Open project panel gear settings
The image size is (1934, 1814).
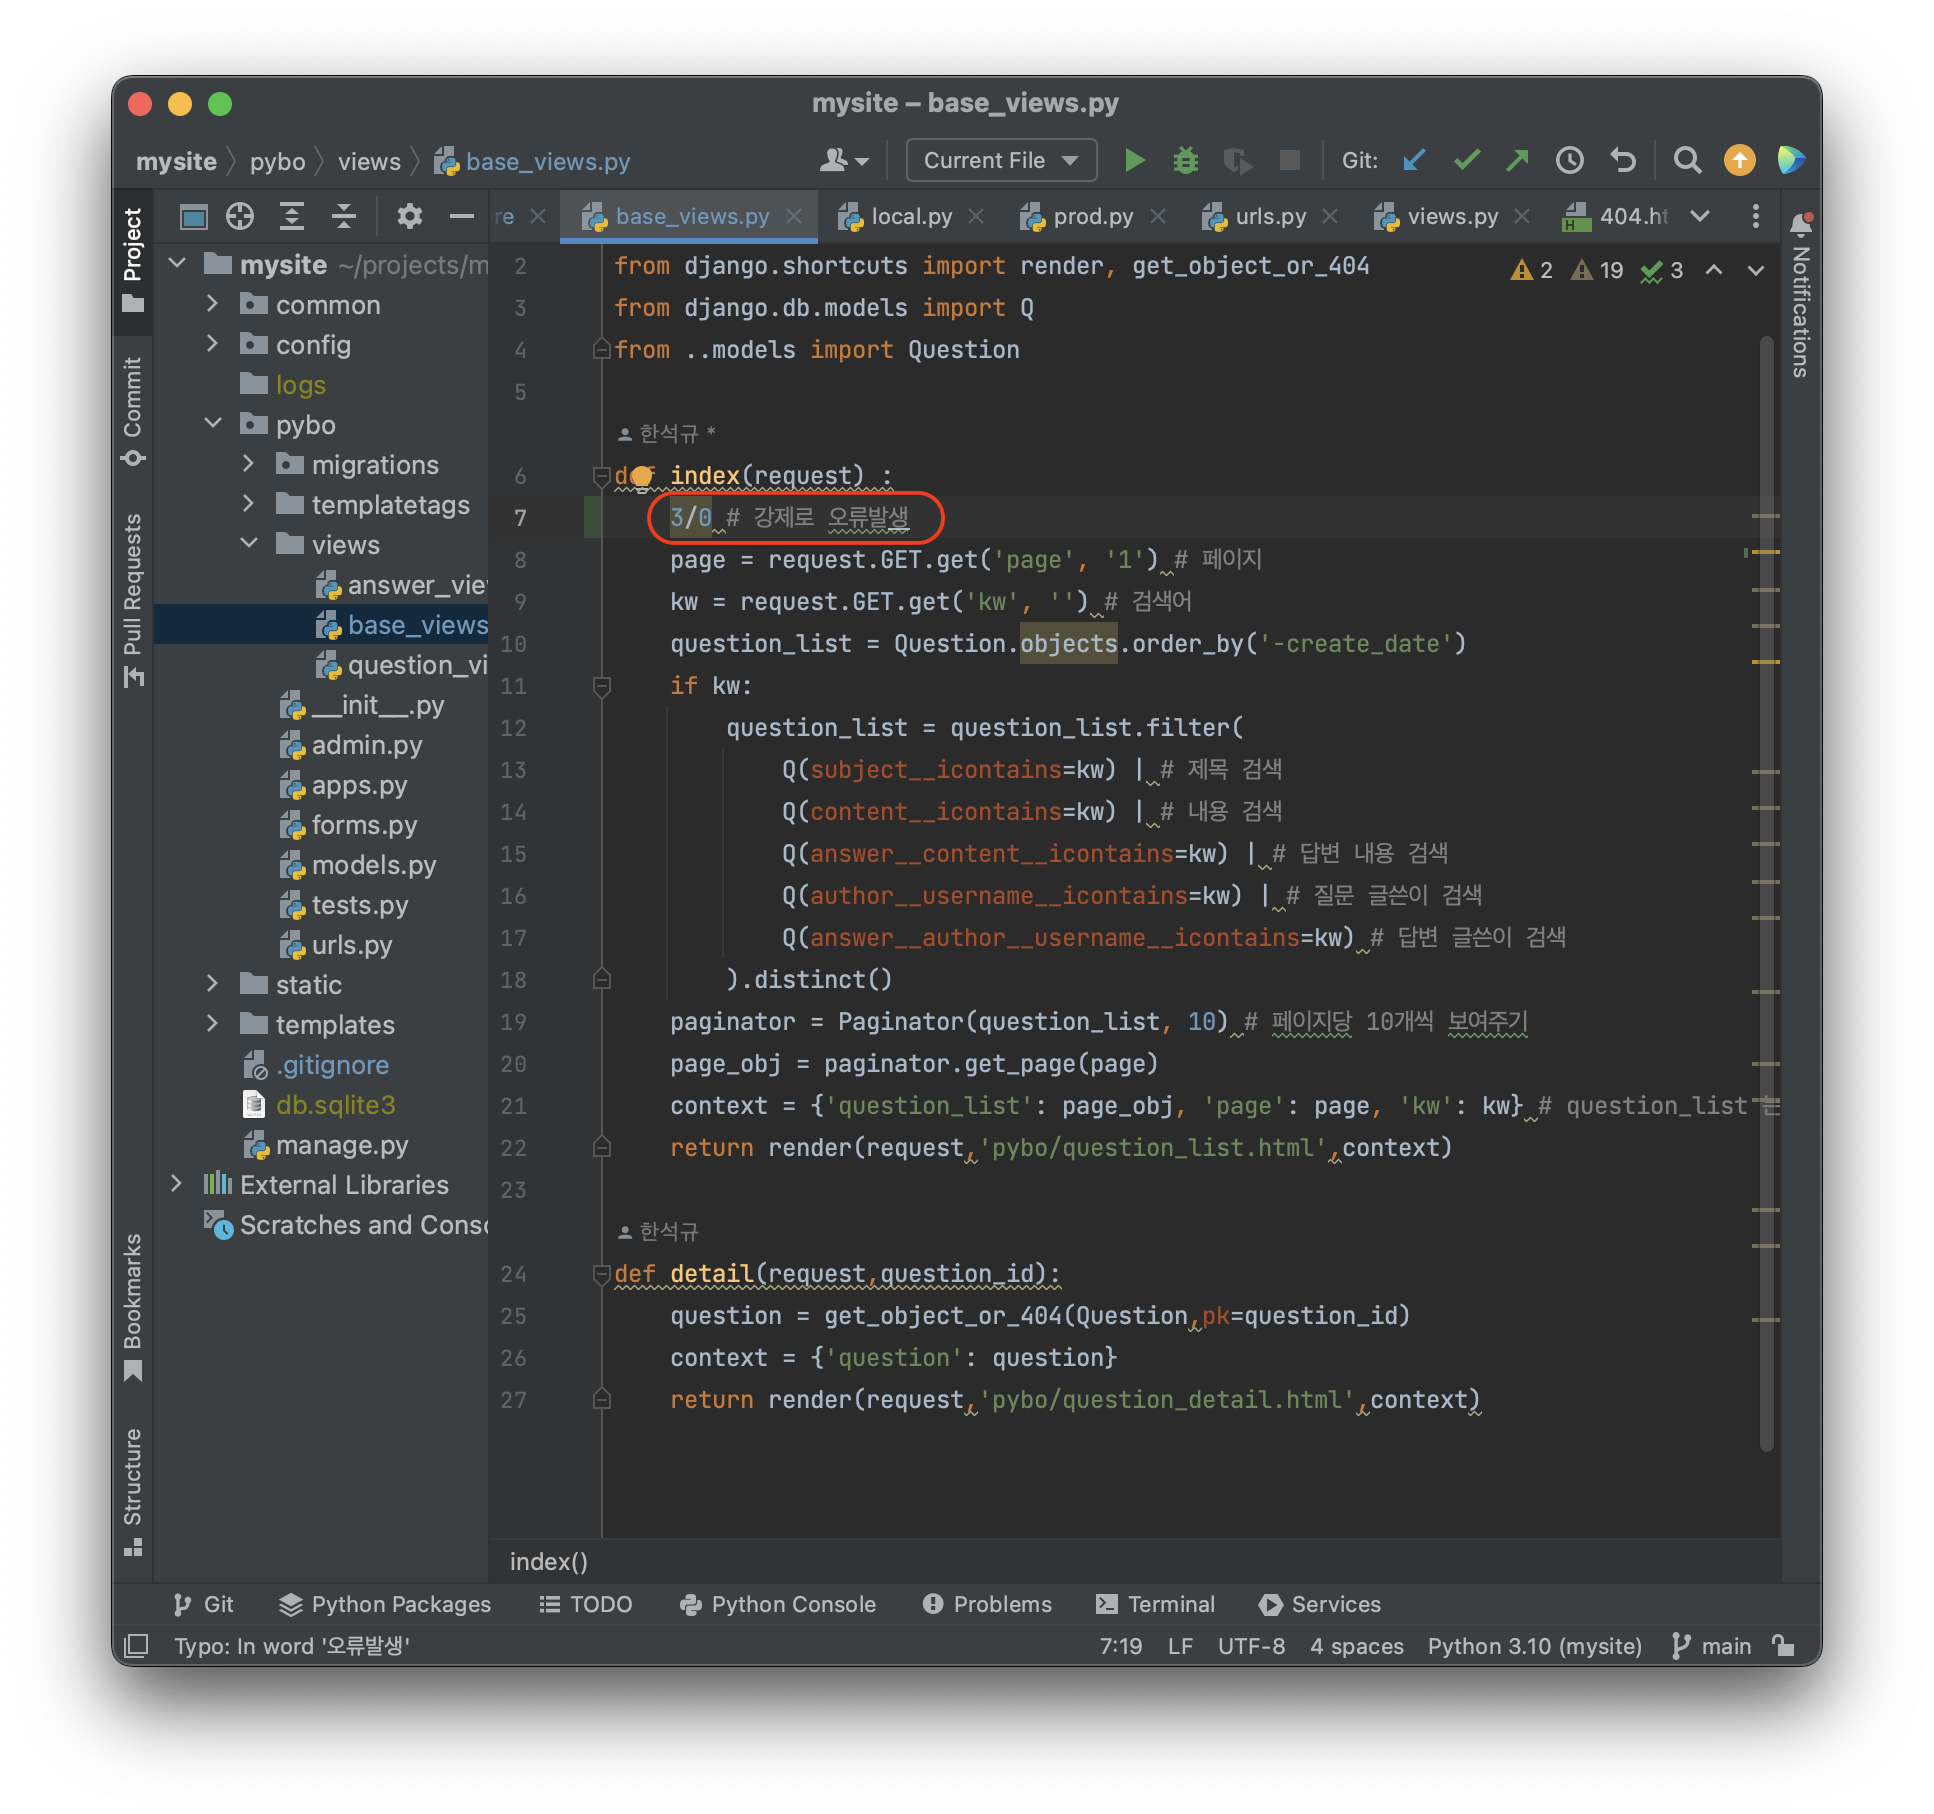[x=409, y=216]
